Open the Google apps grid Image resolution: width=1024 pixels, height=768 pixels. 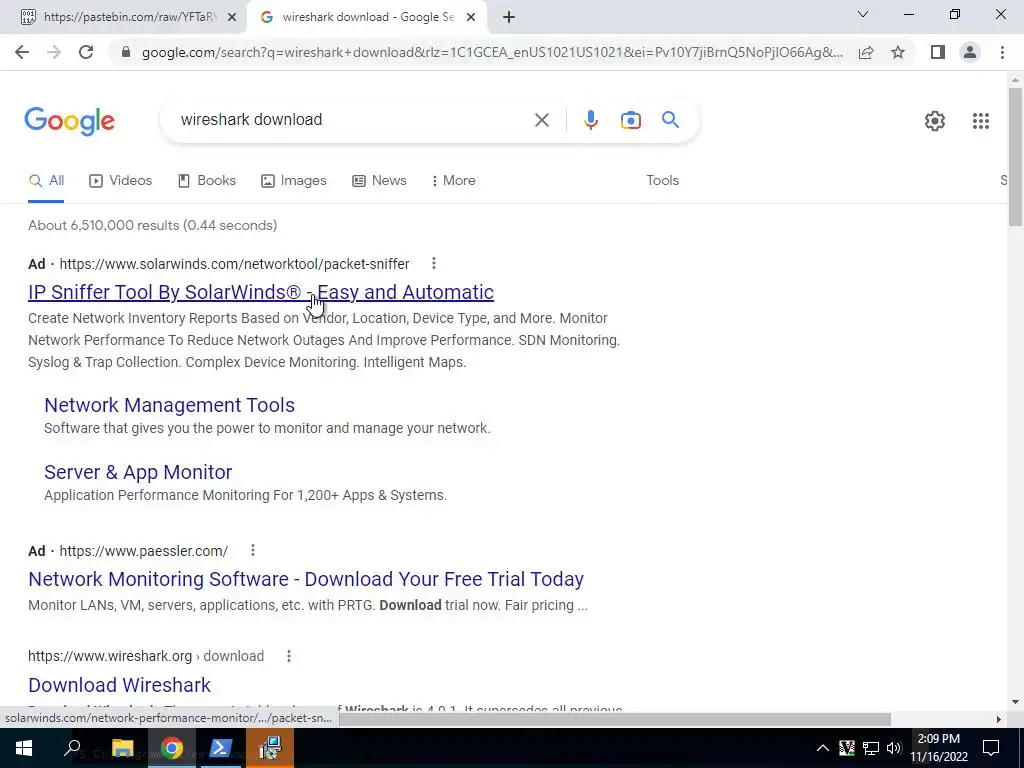980,121
